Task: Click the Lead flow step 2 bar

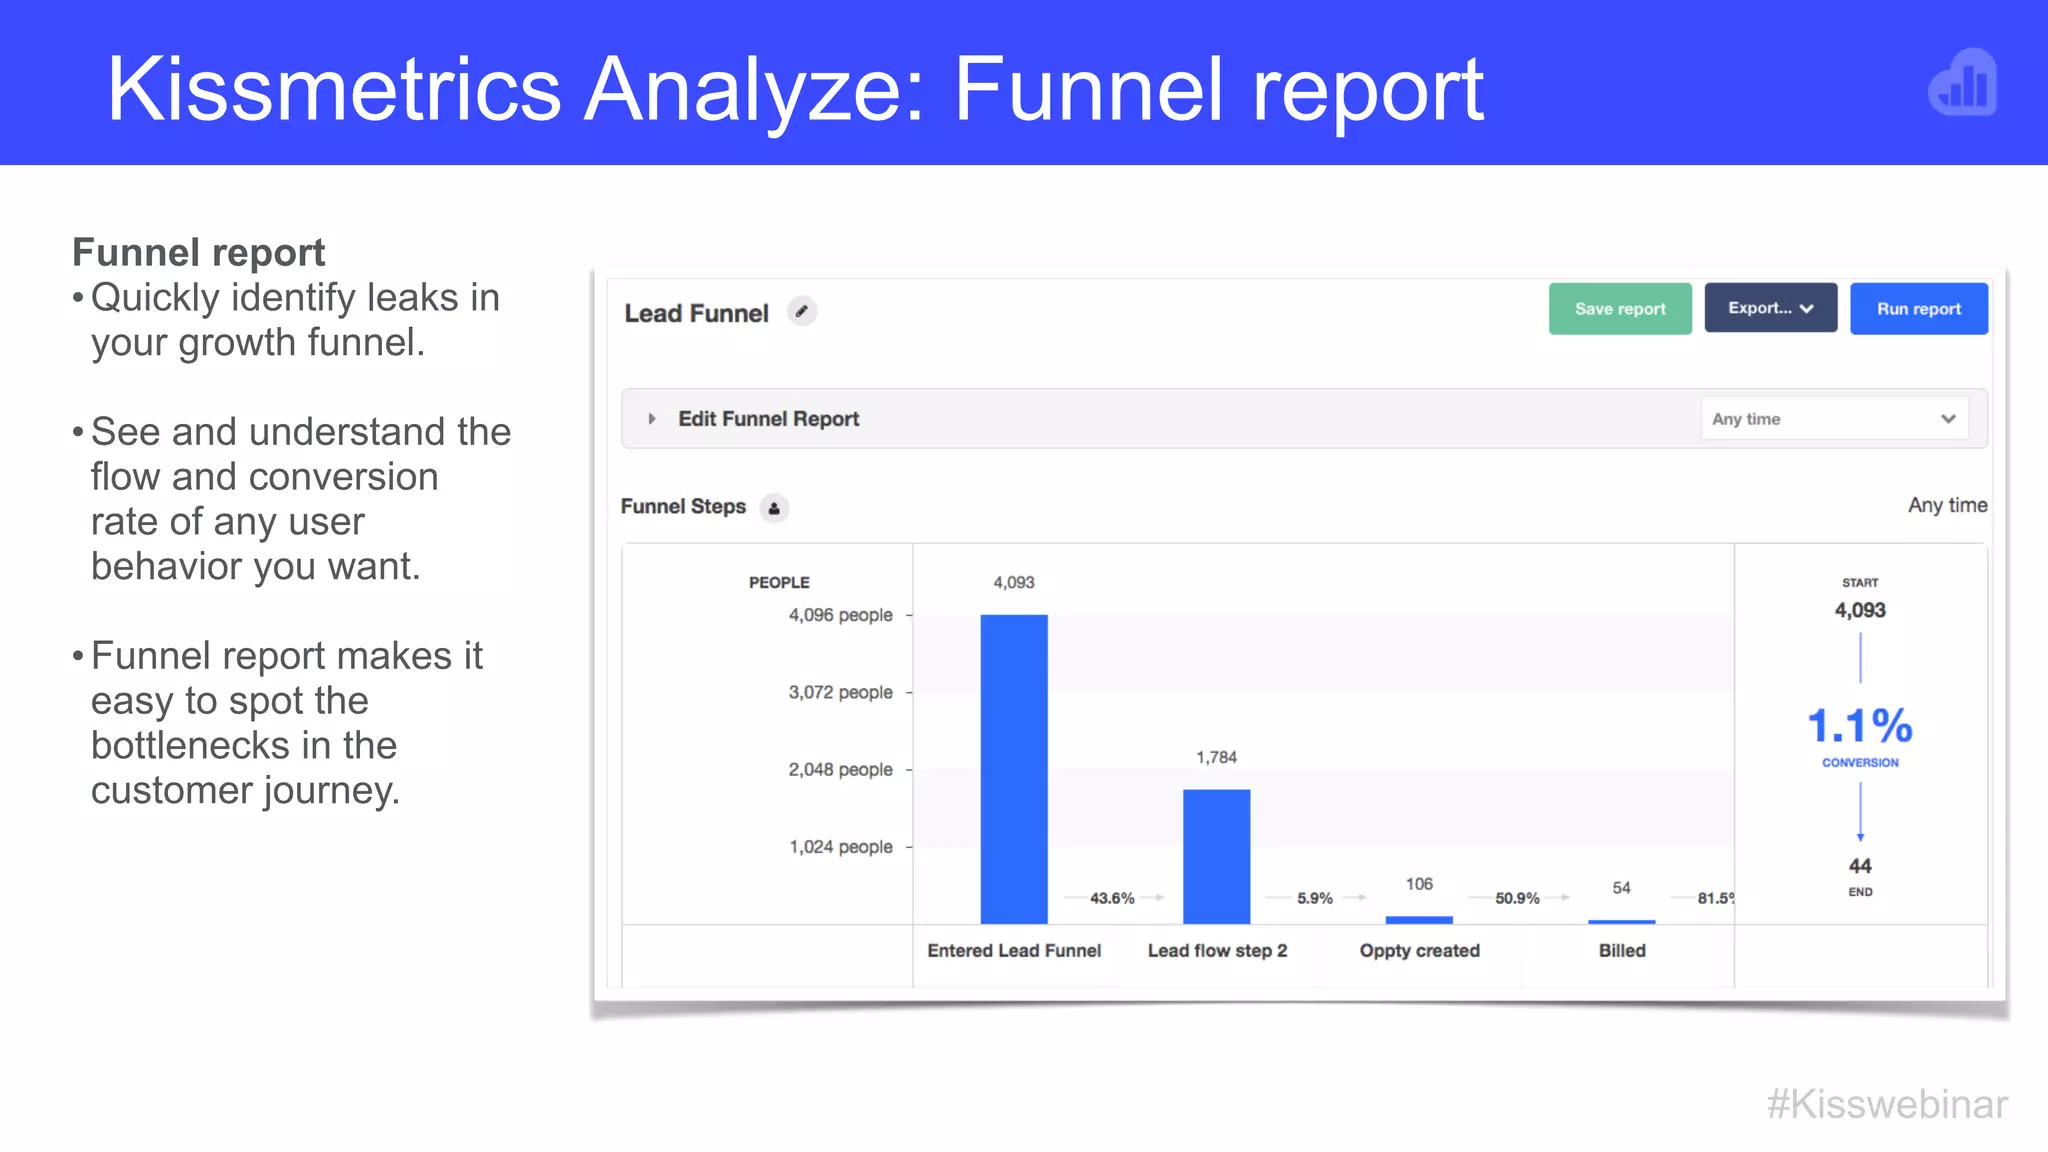Action: tap(1216, 857)
